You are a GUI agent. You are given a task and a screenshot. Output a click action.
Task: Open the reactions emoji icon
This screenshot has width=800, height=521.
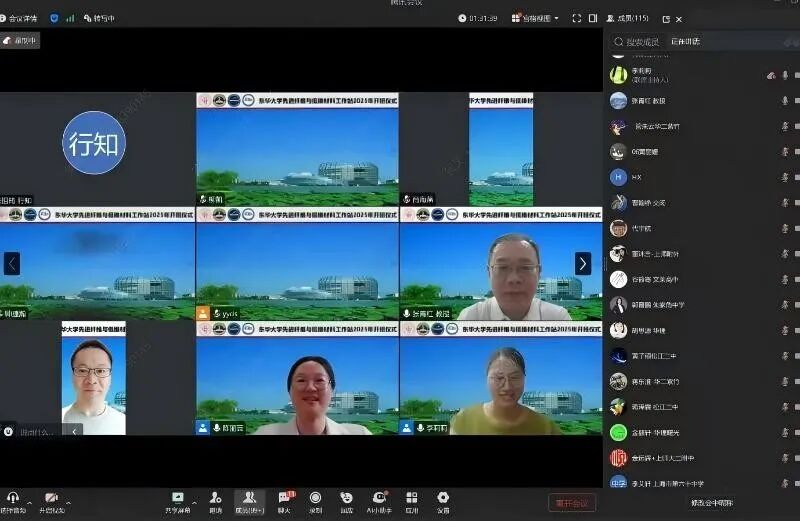(x=346, y=498)
